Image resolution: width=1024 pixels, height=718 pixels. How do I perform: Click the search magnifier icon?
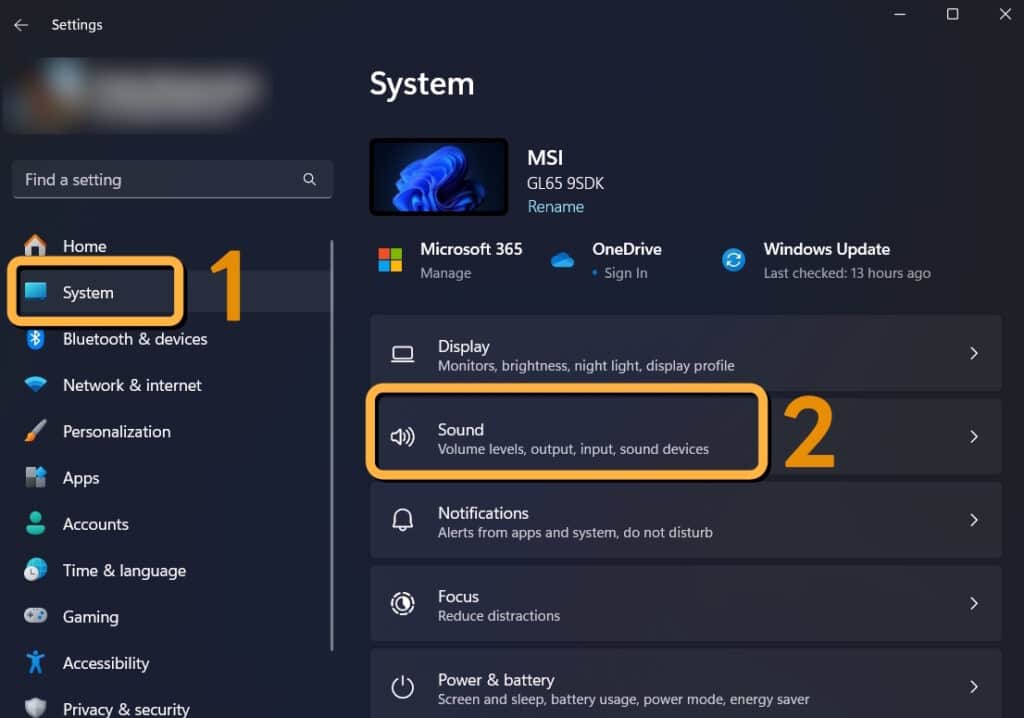310,179
